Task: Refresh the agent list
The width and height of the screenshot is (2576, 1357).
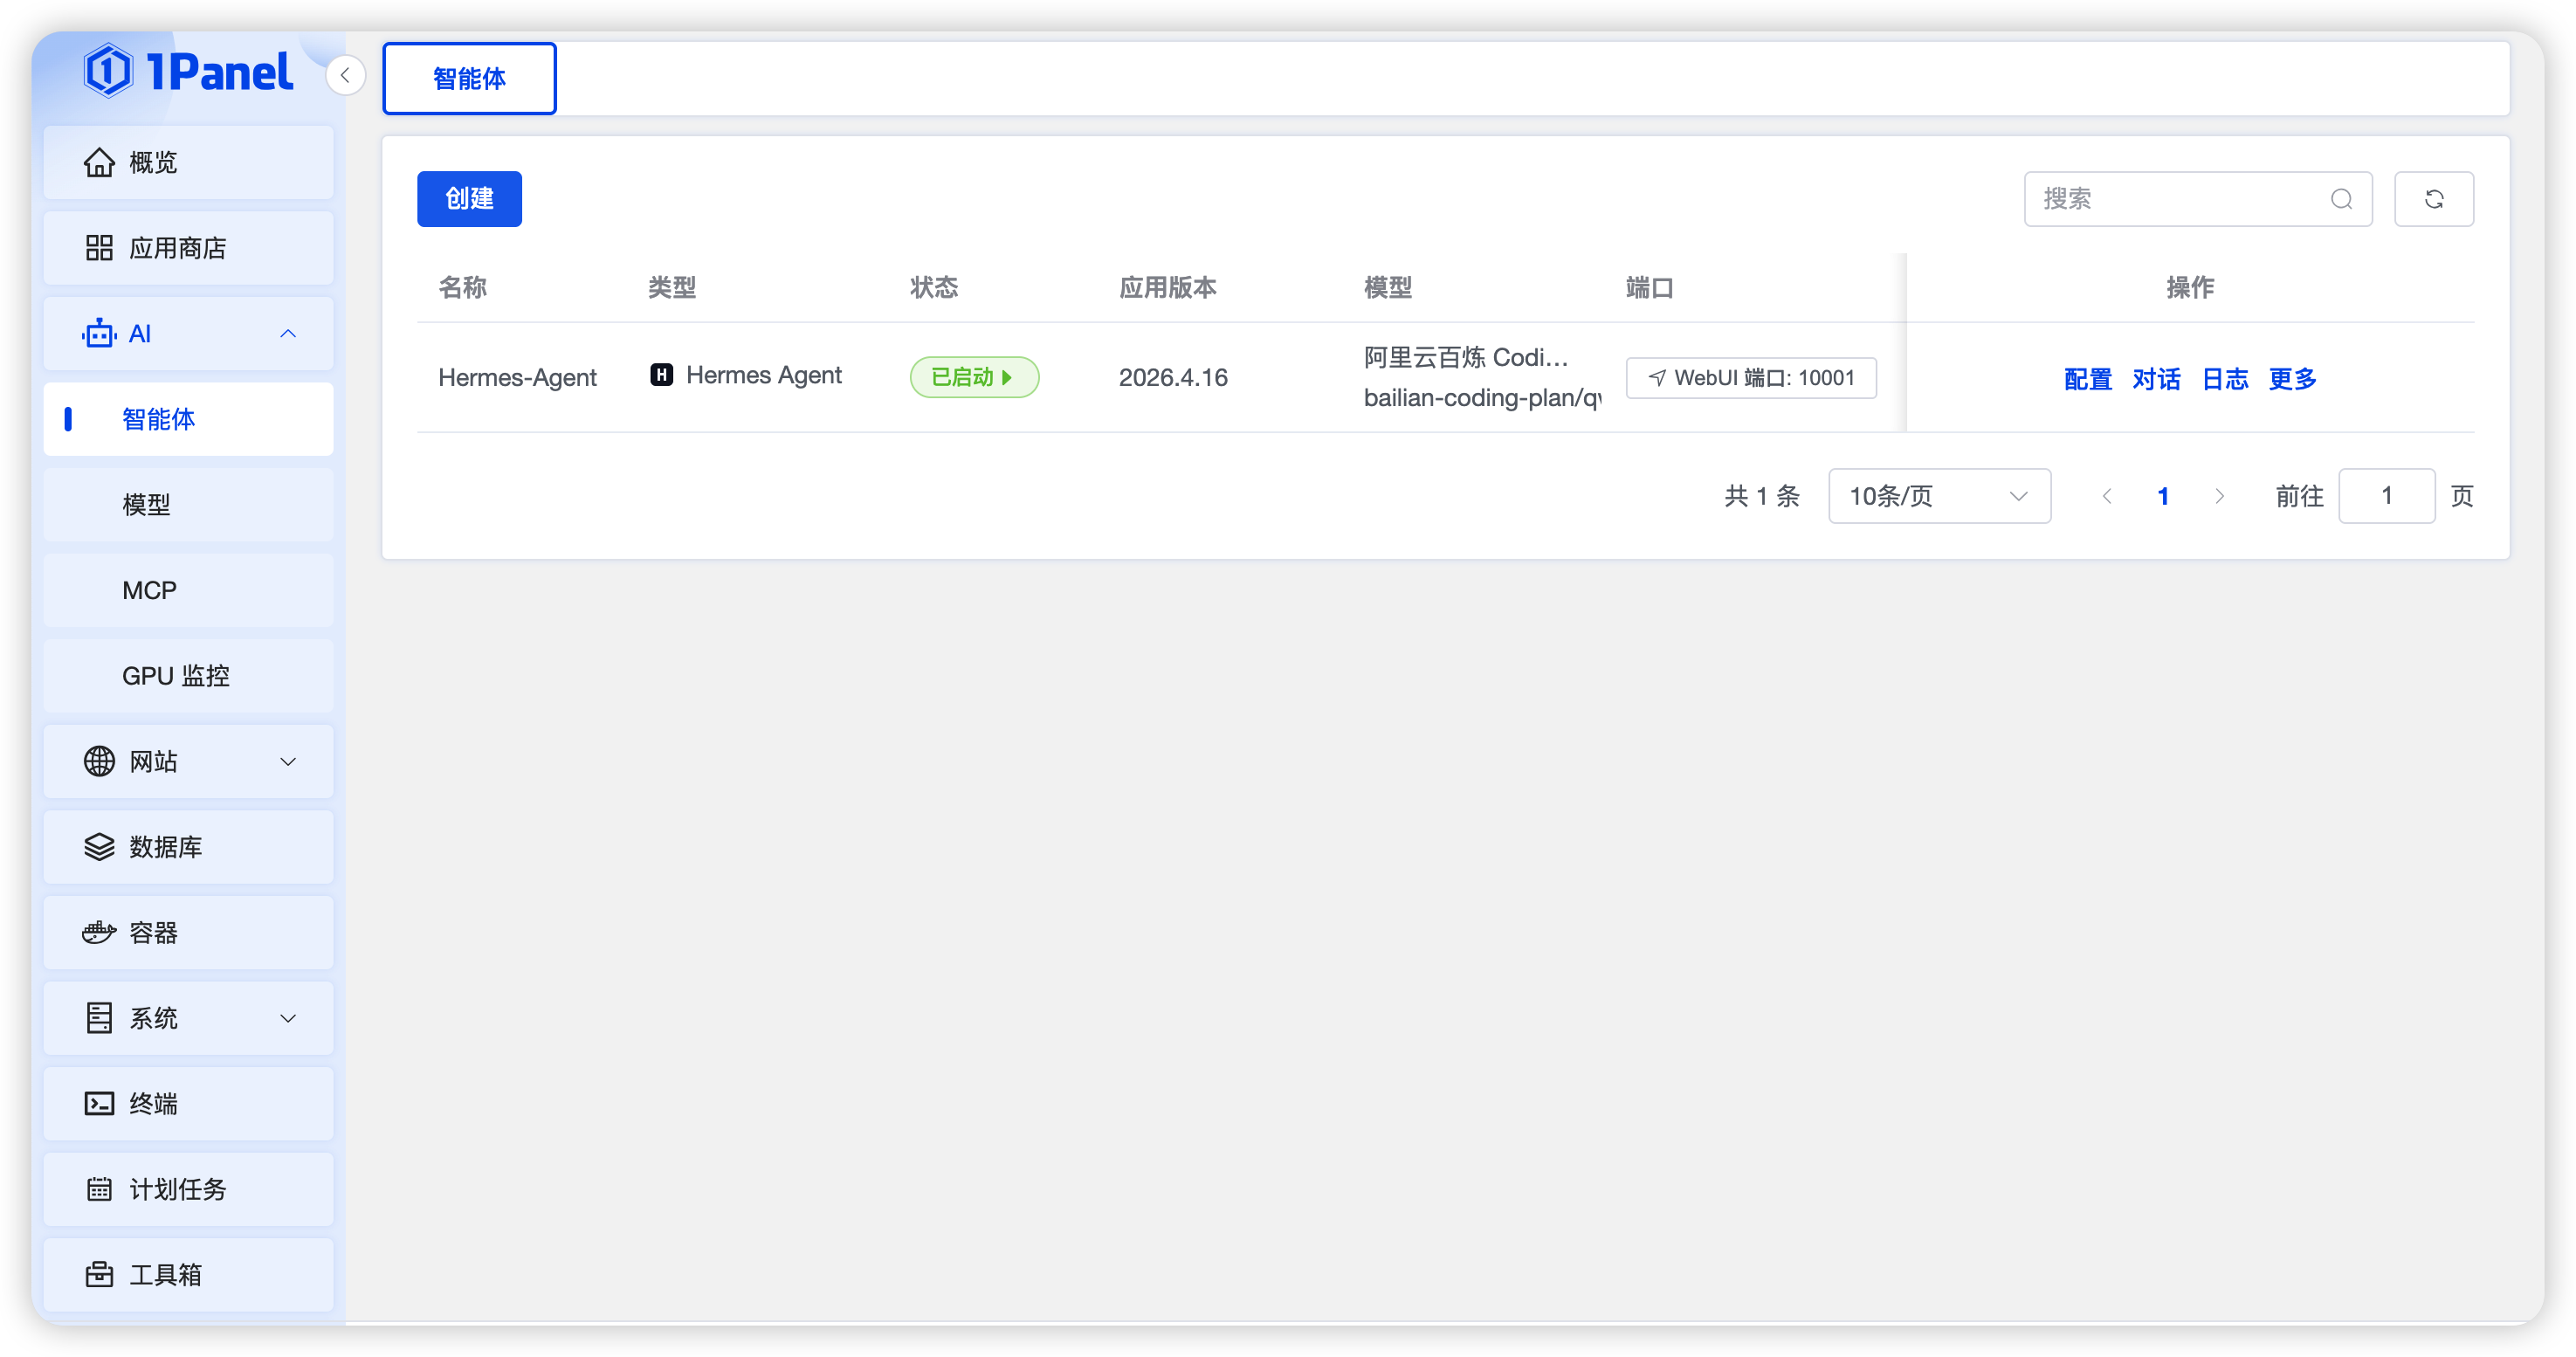Action: pyautogui.click(x=2433, y=199)
